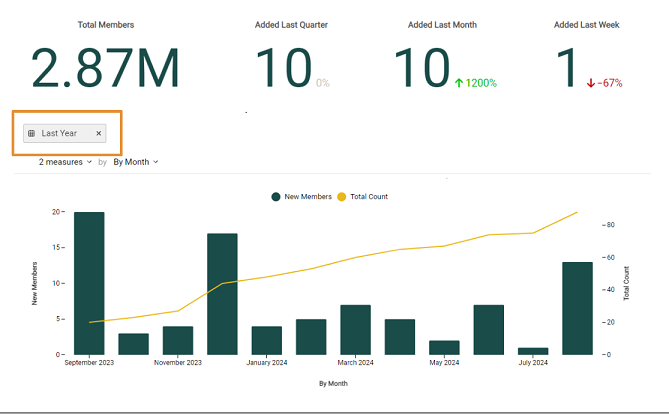Select the tall December 2023 bar
The width and height of the screenshot is (669, 414).
coord(222,294)
